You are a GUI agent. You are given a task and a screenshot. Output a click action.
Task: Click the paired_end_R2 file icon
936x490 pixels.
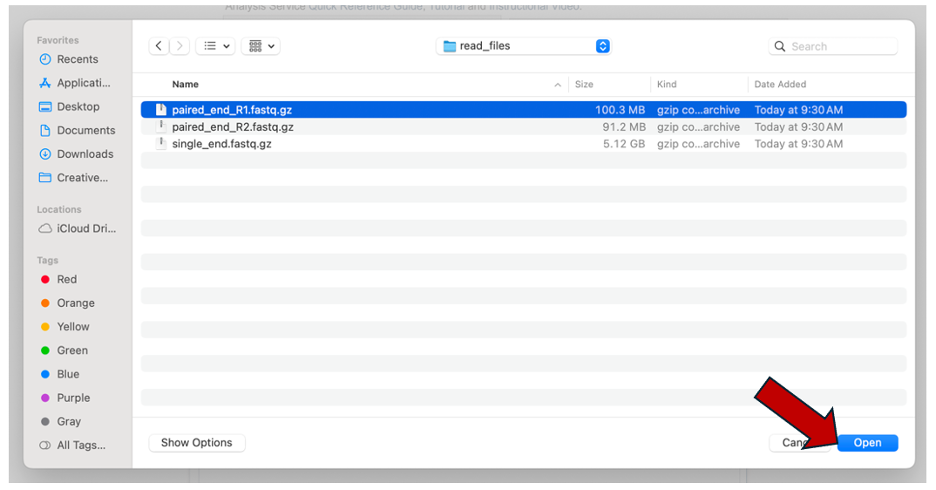pyautogui.click(x=161, y=127)
